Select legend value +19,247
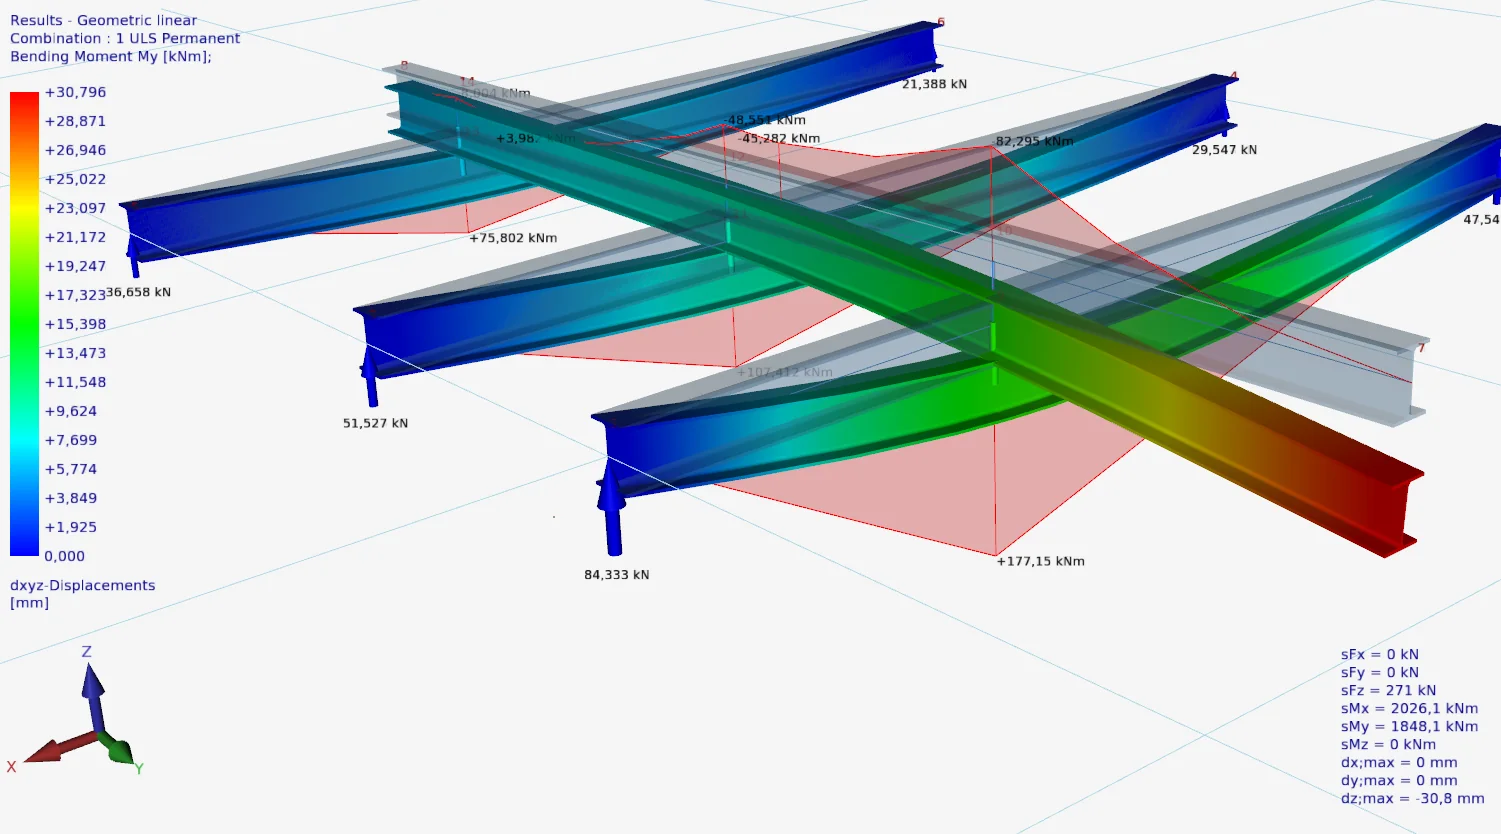Viewport: 1501px width, 834px height. [x=75, y=266]
